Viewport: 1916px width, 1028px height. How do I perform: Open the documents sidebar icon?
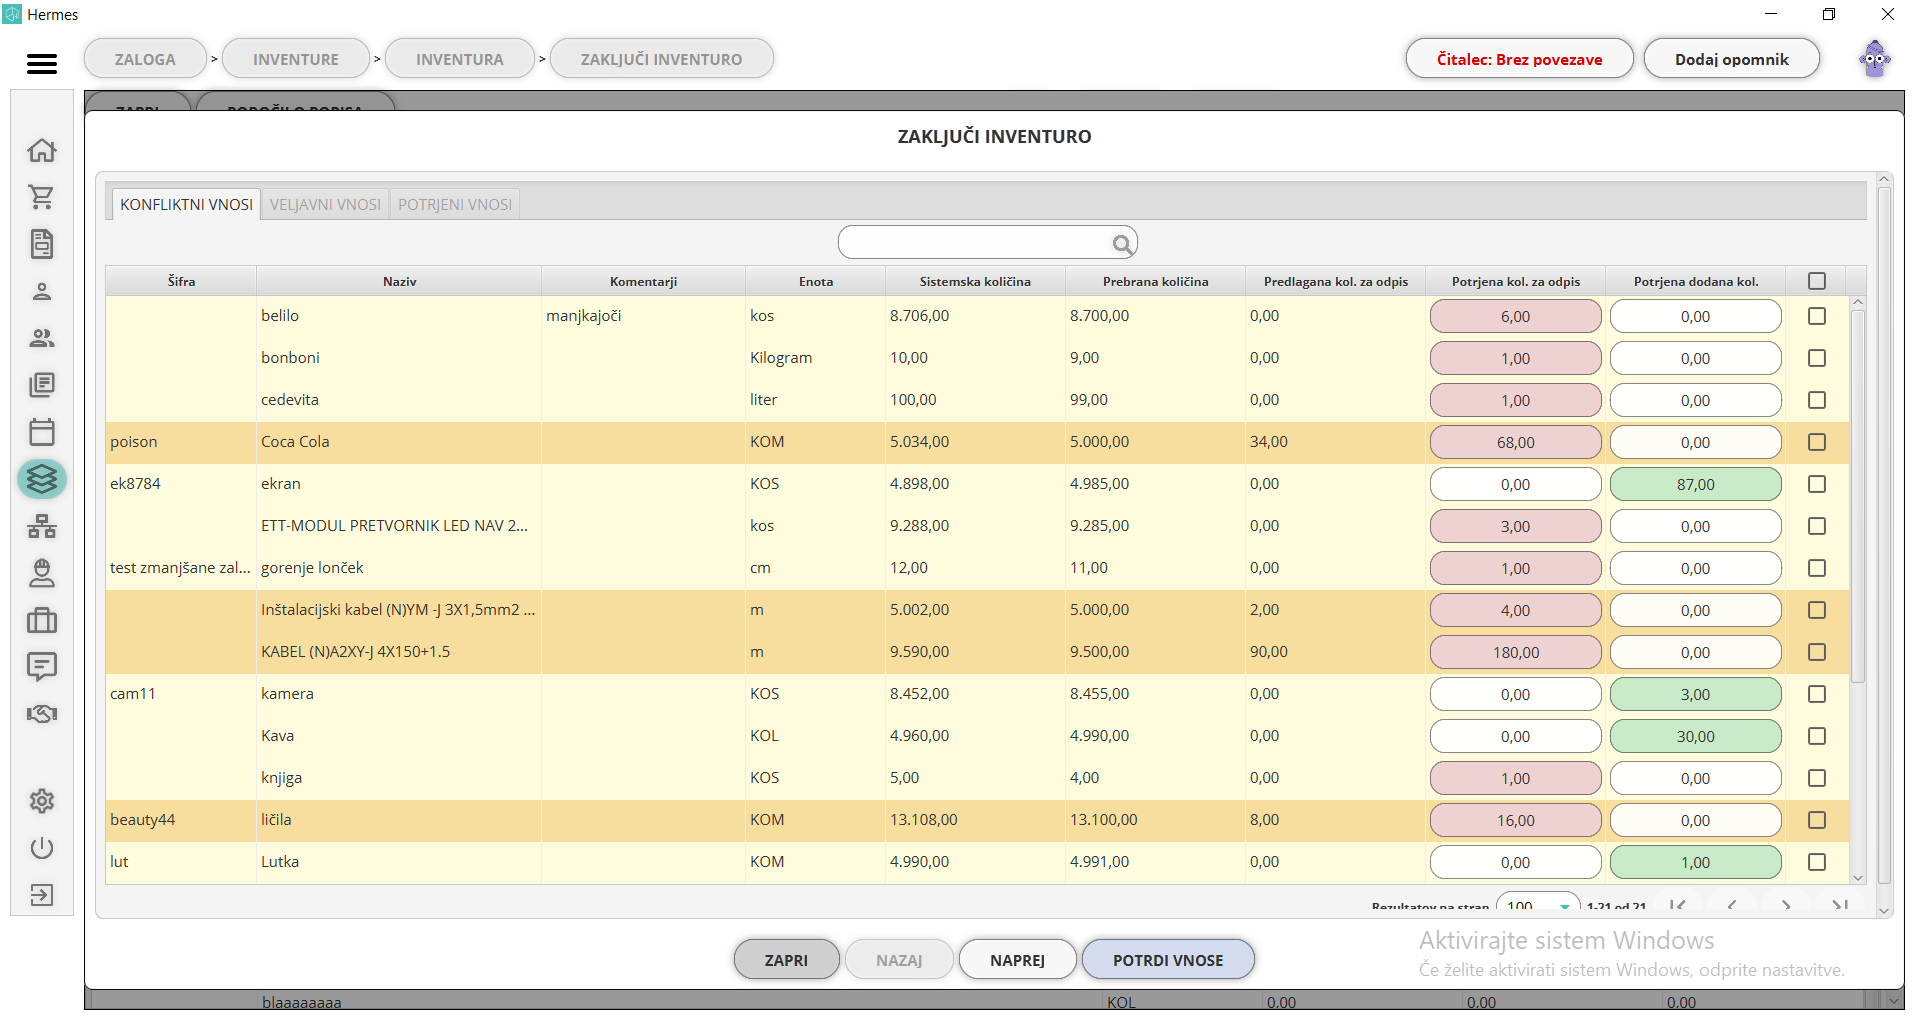(x=42, y=244)
